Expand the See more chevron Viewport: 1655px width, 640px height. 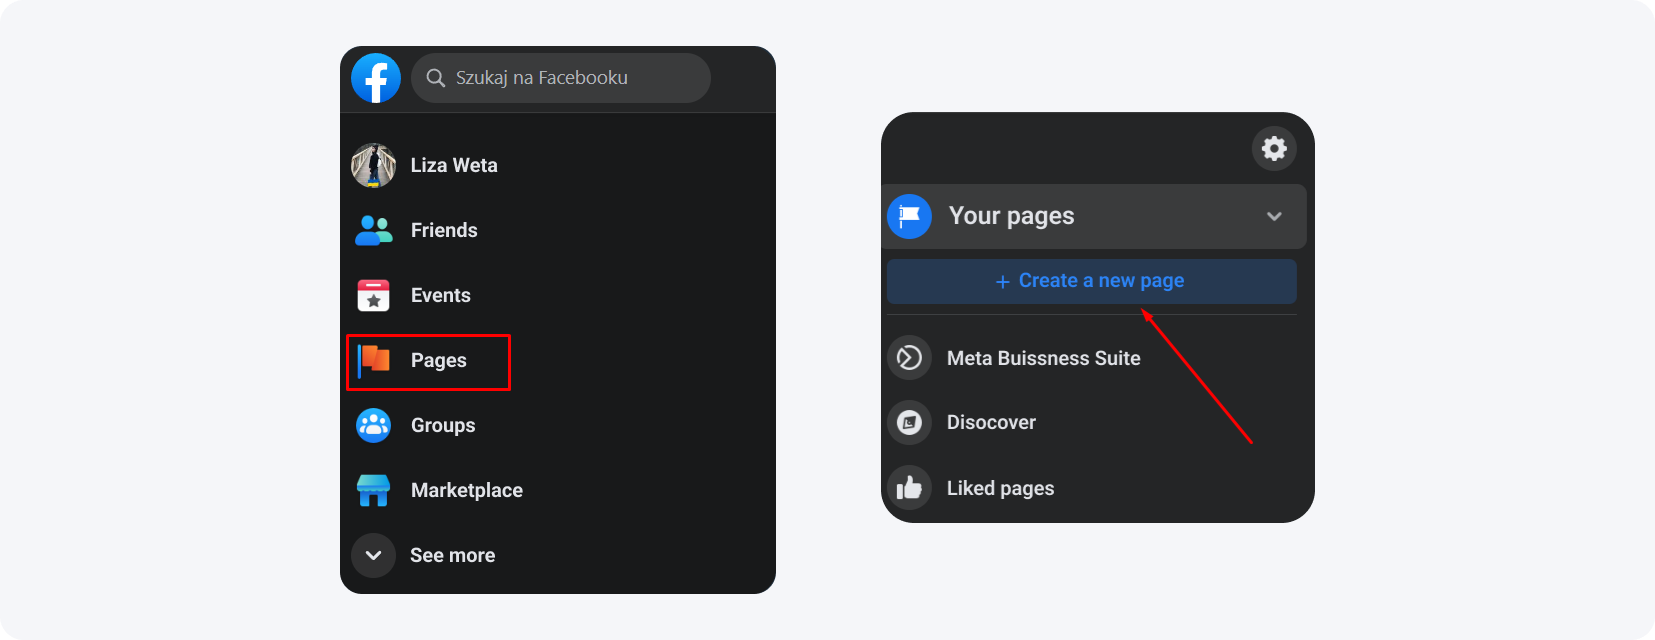pos(373,555)
